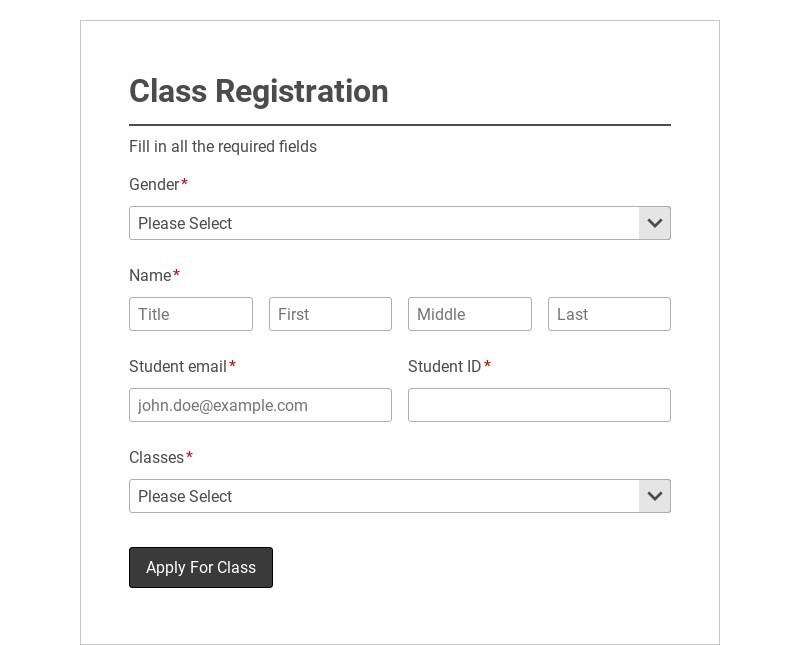Focus the Title name field
Image resolution: width=800 pixels, height=645 pixels.
[x=191, y=314]
